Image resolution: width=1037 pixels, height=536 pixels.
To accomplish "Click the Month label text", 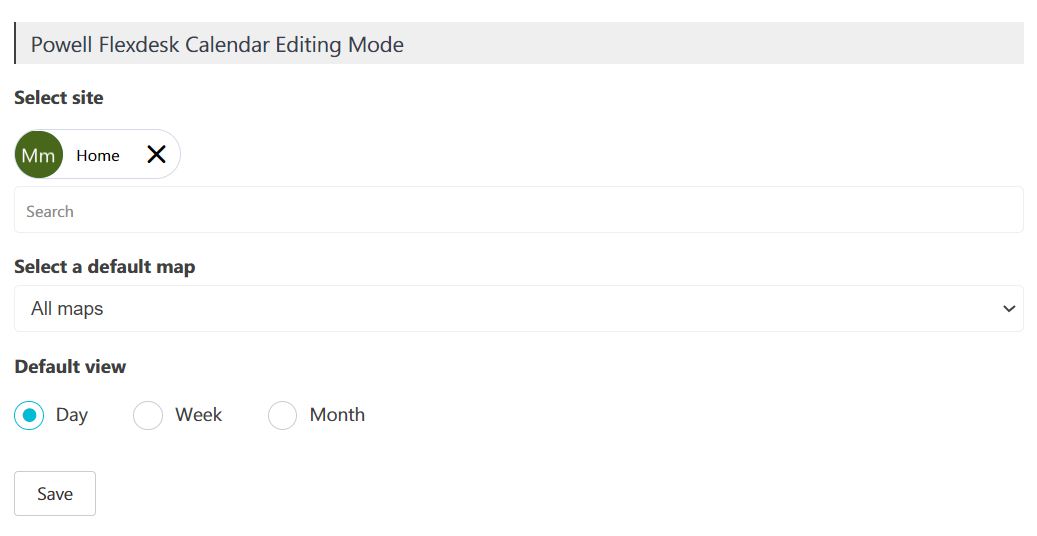I will [337, 415].
